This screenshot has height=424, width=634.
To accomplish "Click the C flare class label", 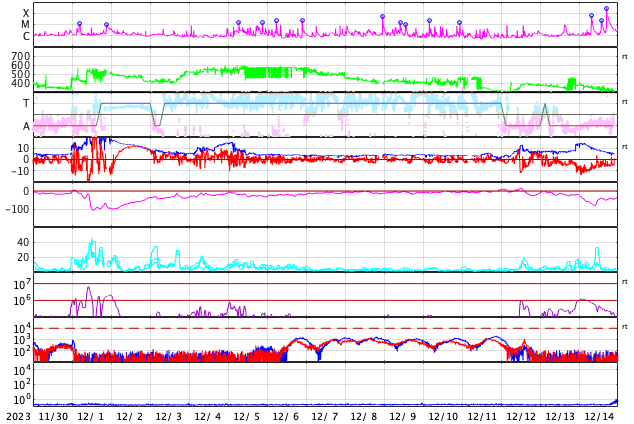I will point(26,36).
